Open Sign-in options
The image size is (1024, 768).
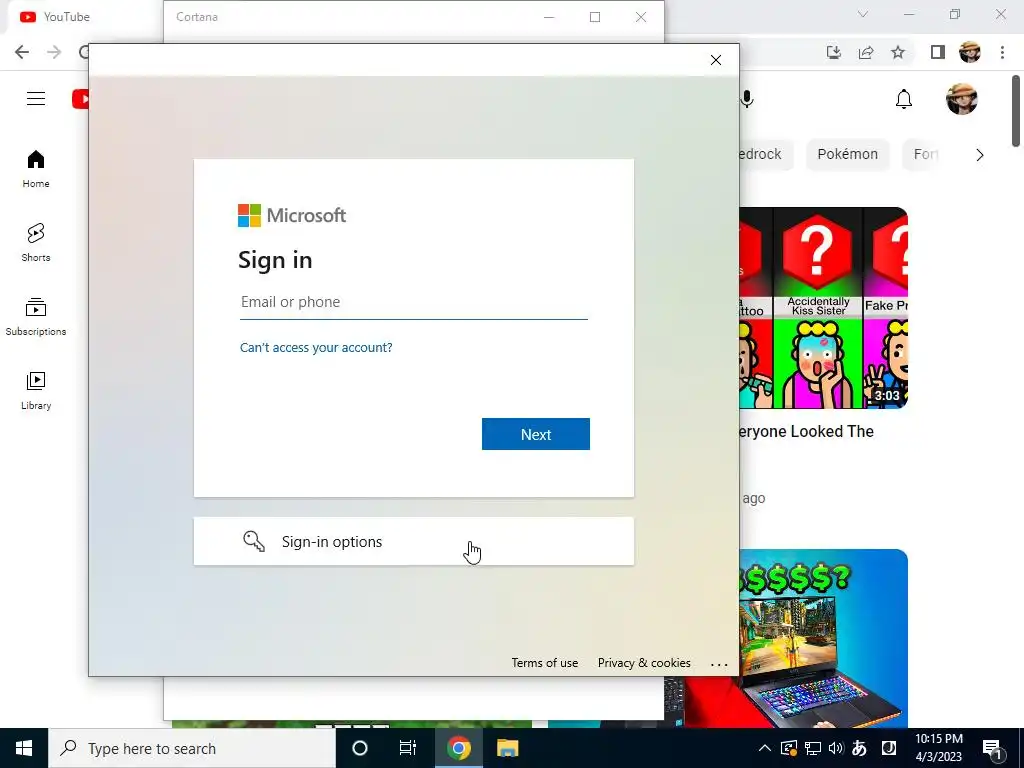(413, 541)
